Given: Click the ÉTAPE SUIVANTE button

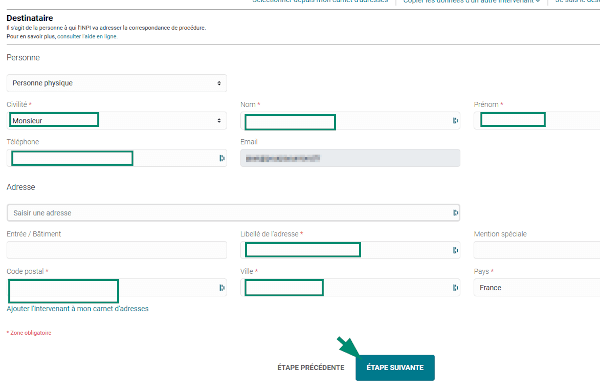Looking at the screenshot, I should pyautogui.click(x=395, y=368).
